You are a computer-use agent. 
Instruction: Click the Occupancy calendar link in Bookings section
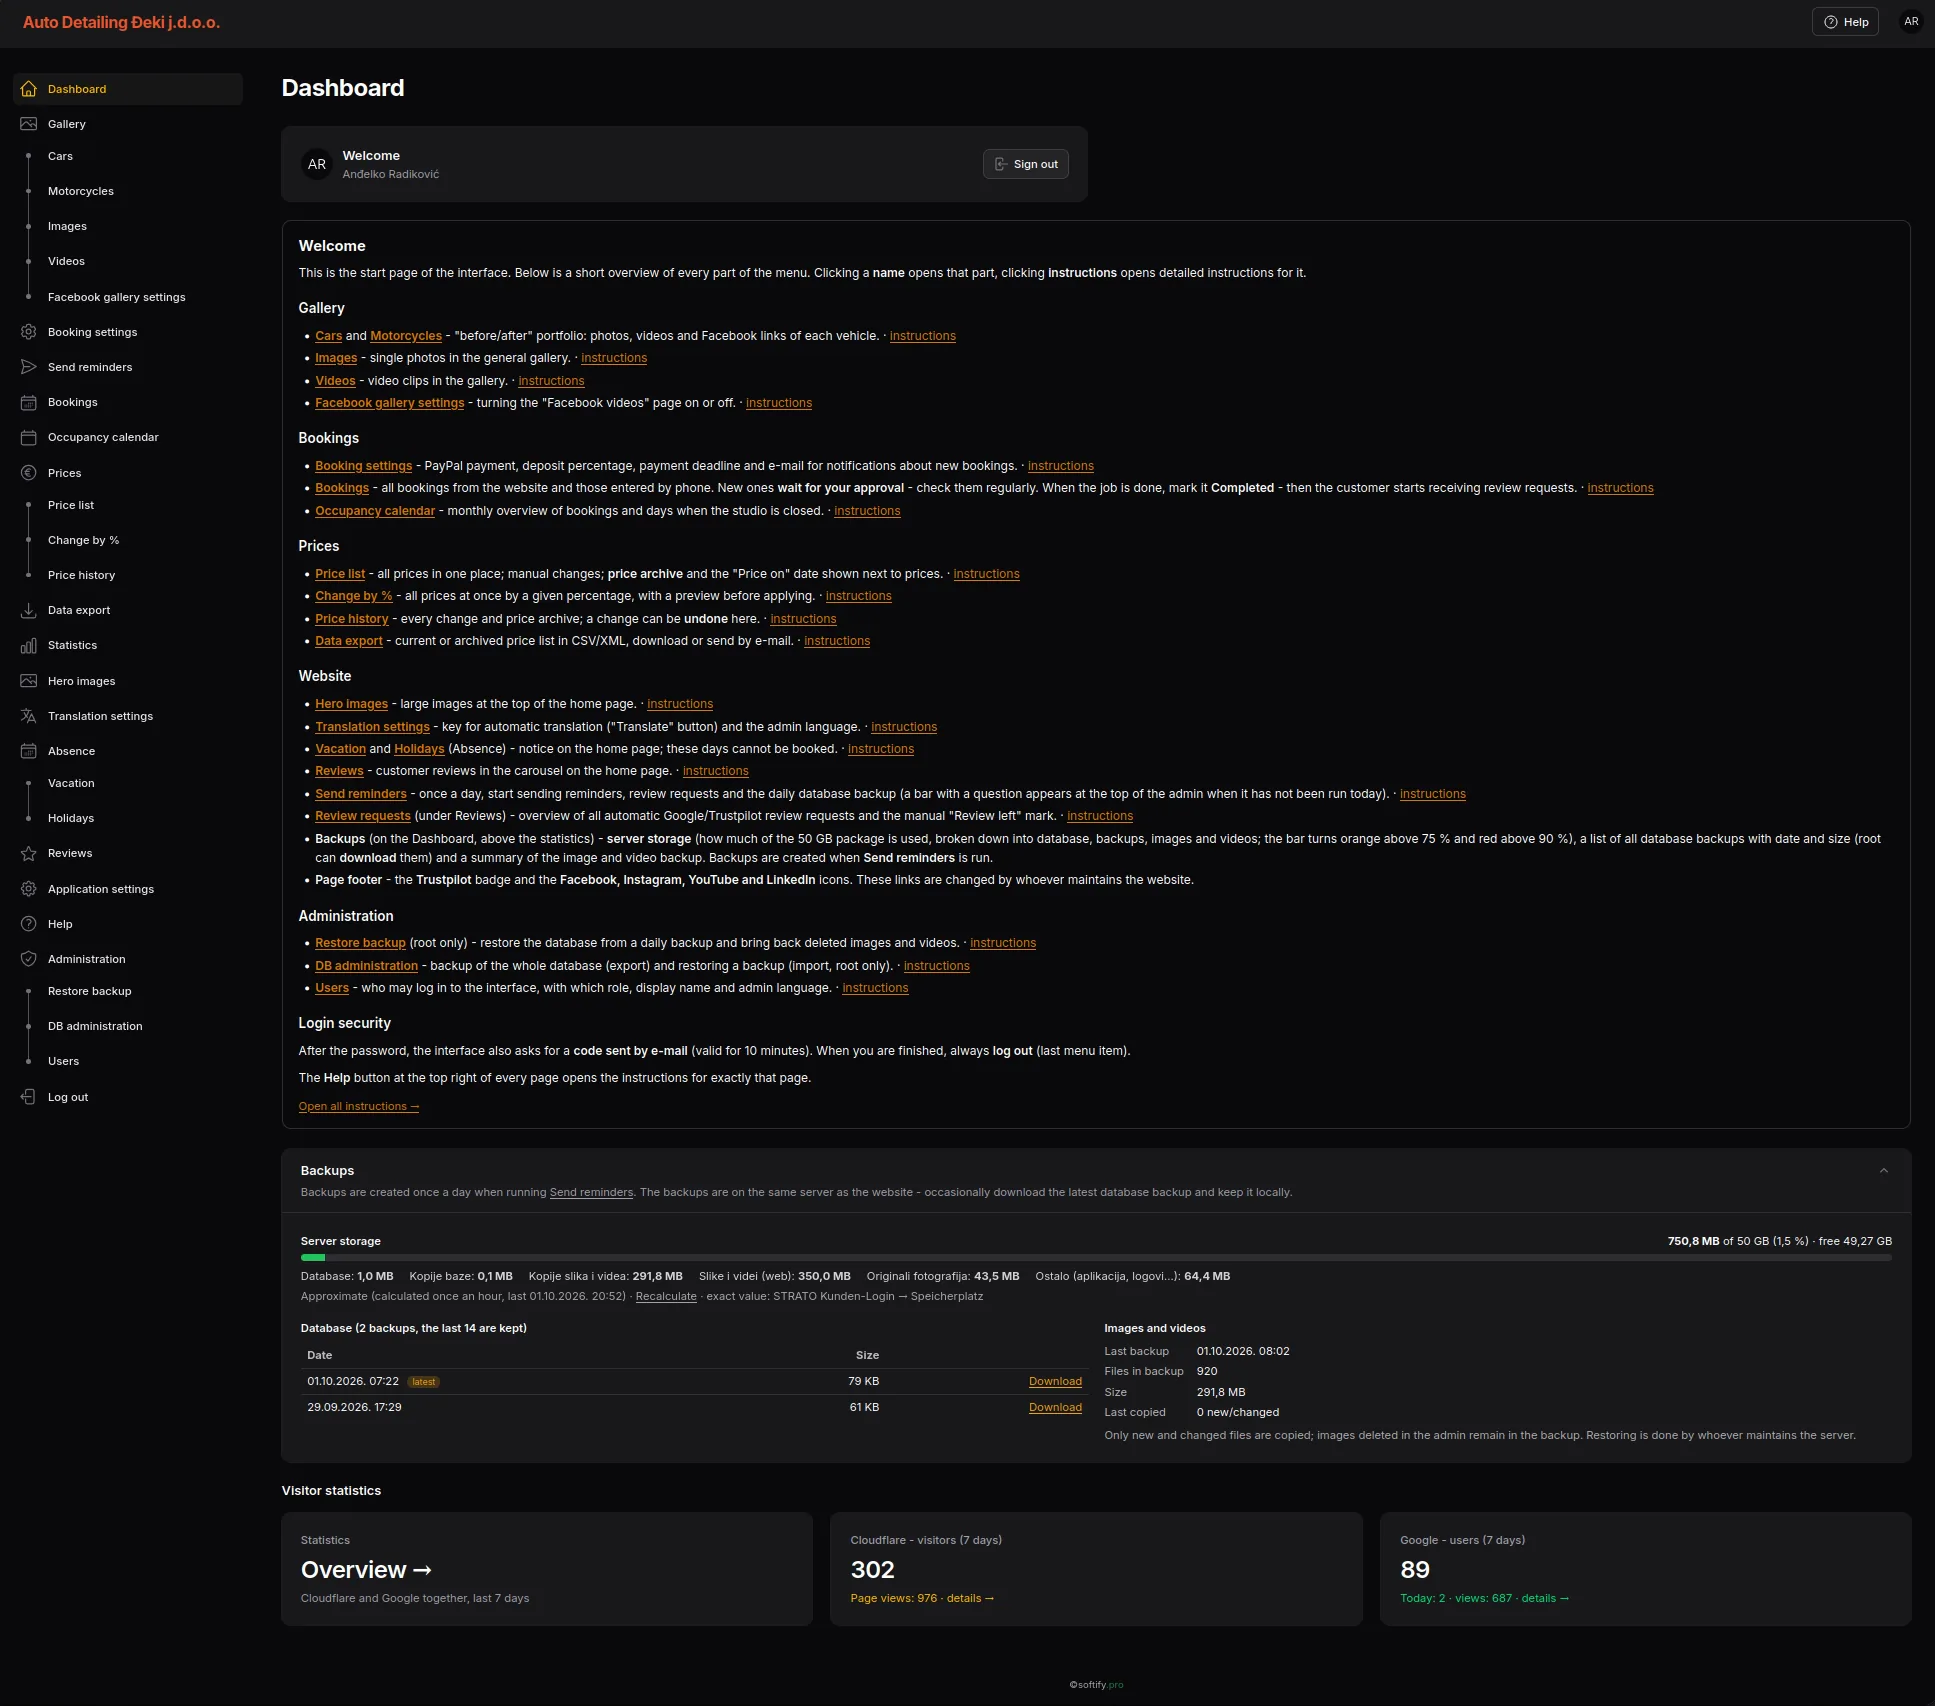click(x=375, y=511)
